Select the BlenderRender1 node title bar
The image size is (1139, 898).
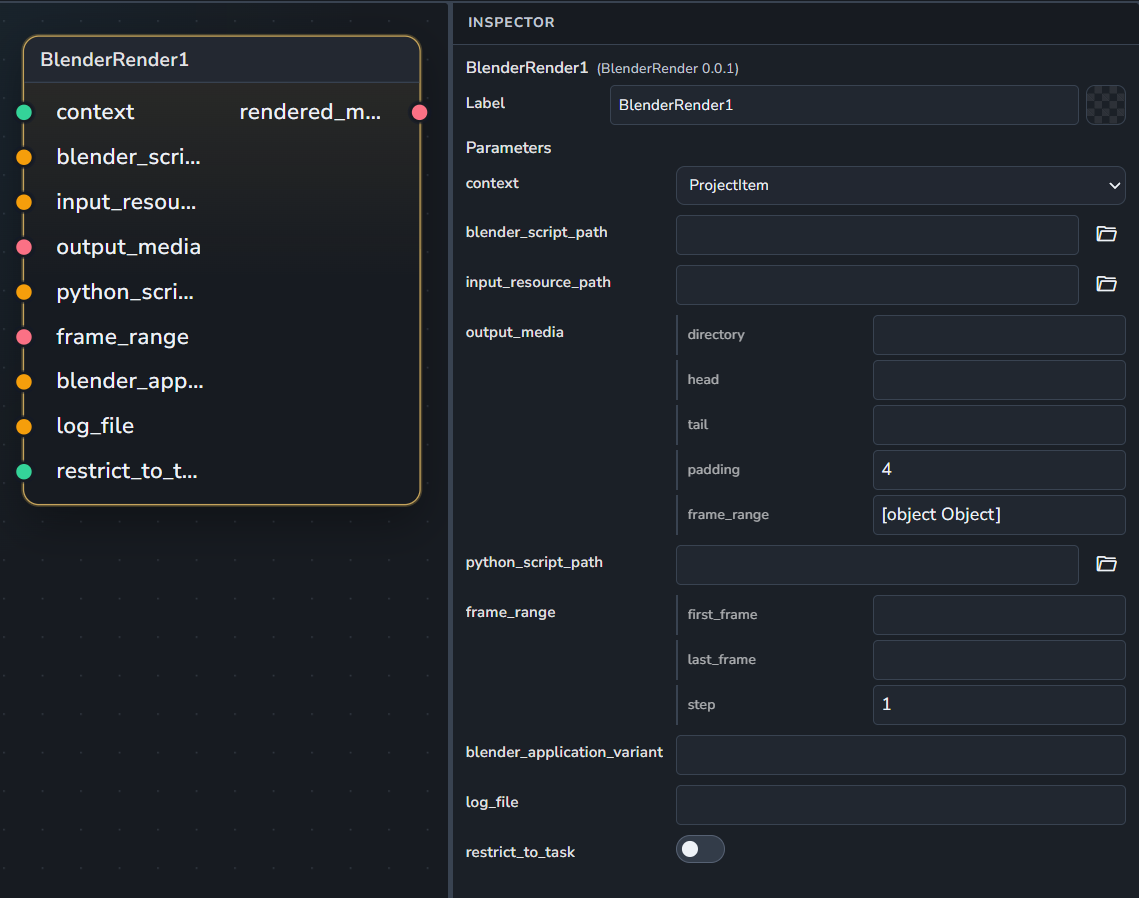tap(222, 60)
